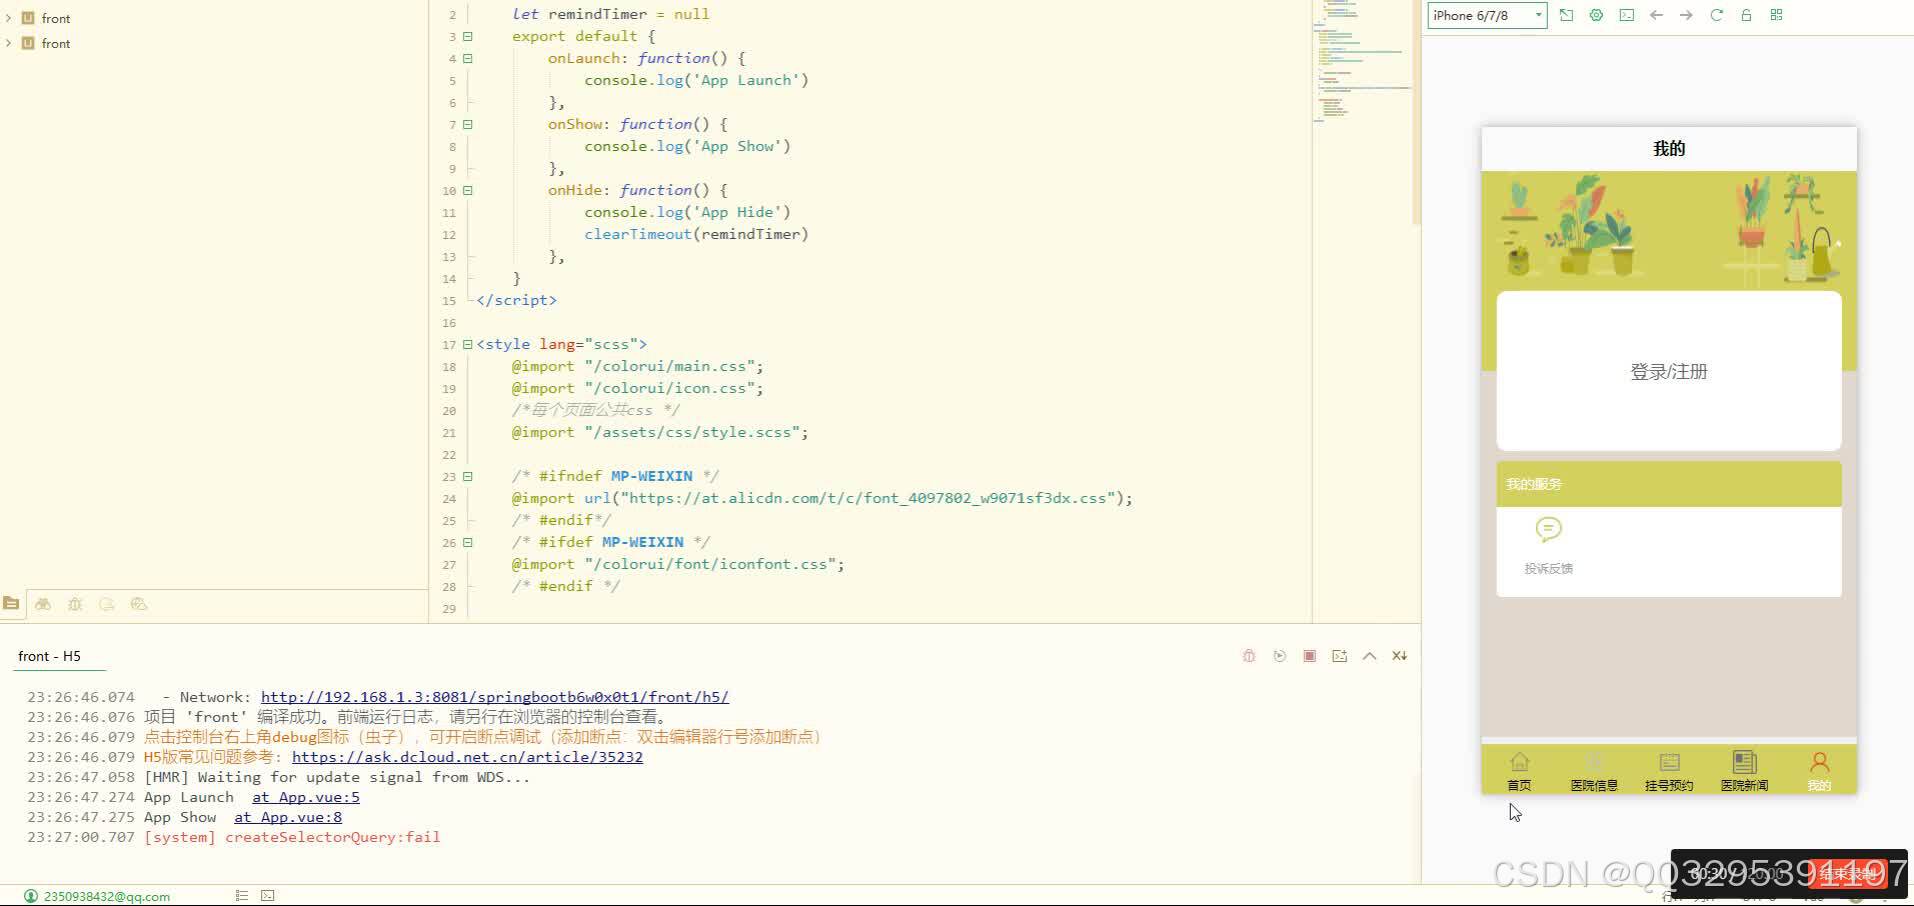
Task: Go back in the built-in browser
Action: [1657, 15]
